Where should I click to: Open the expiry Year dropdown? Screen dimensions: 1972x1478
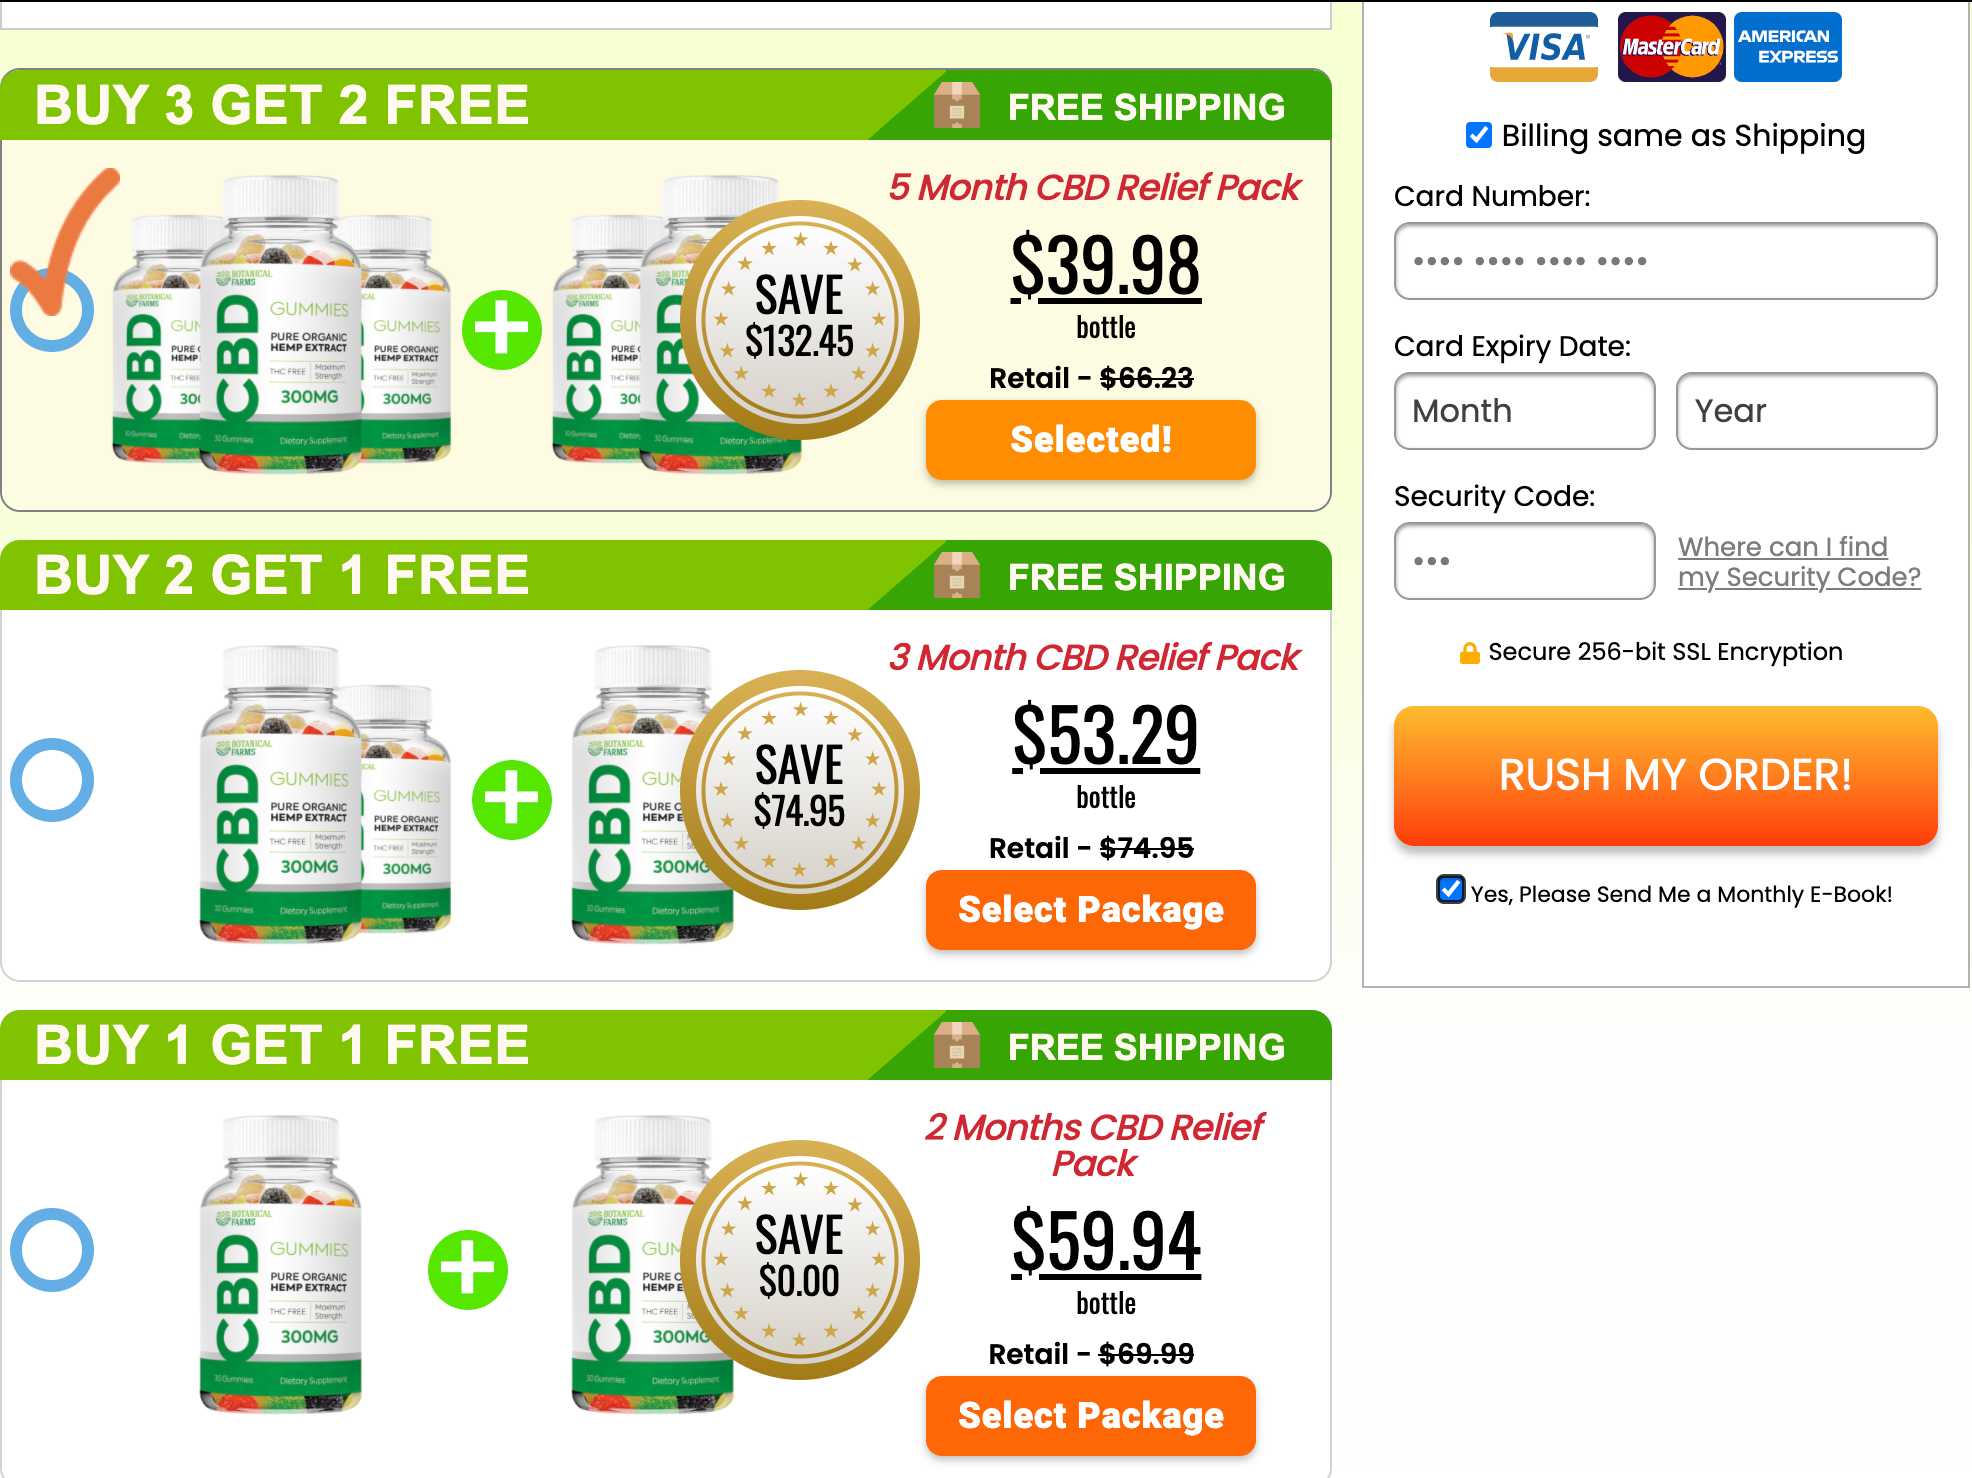coord(1806,411)
